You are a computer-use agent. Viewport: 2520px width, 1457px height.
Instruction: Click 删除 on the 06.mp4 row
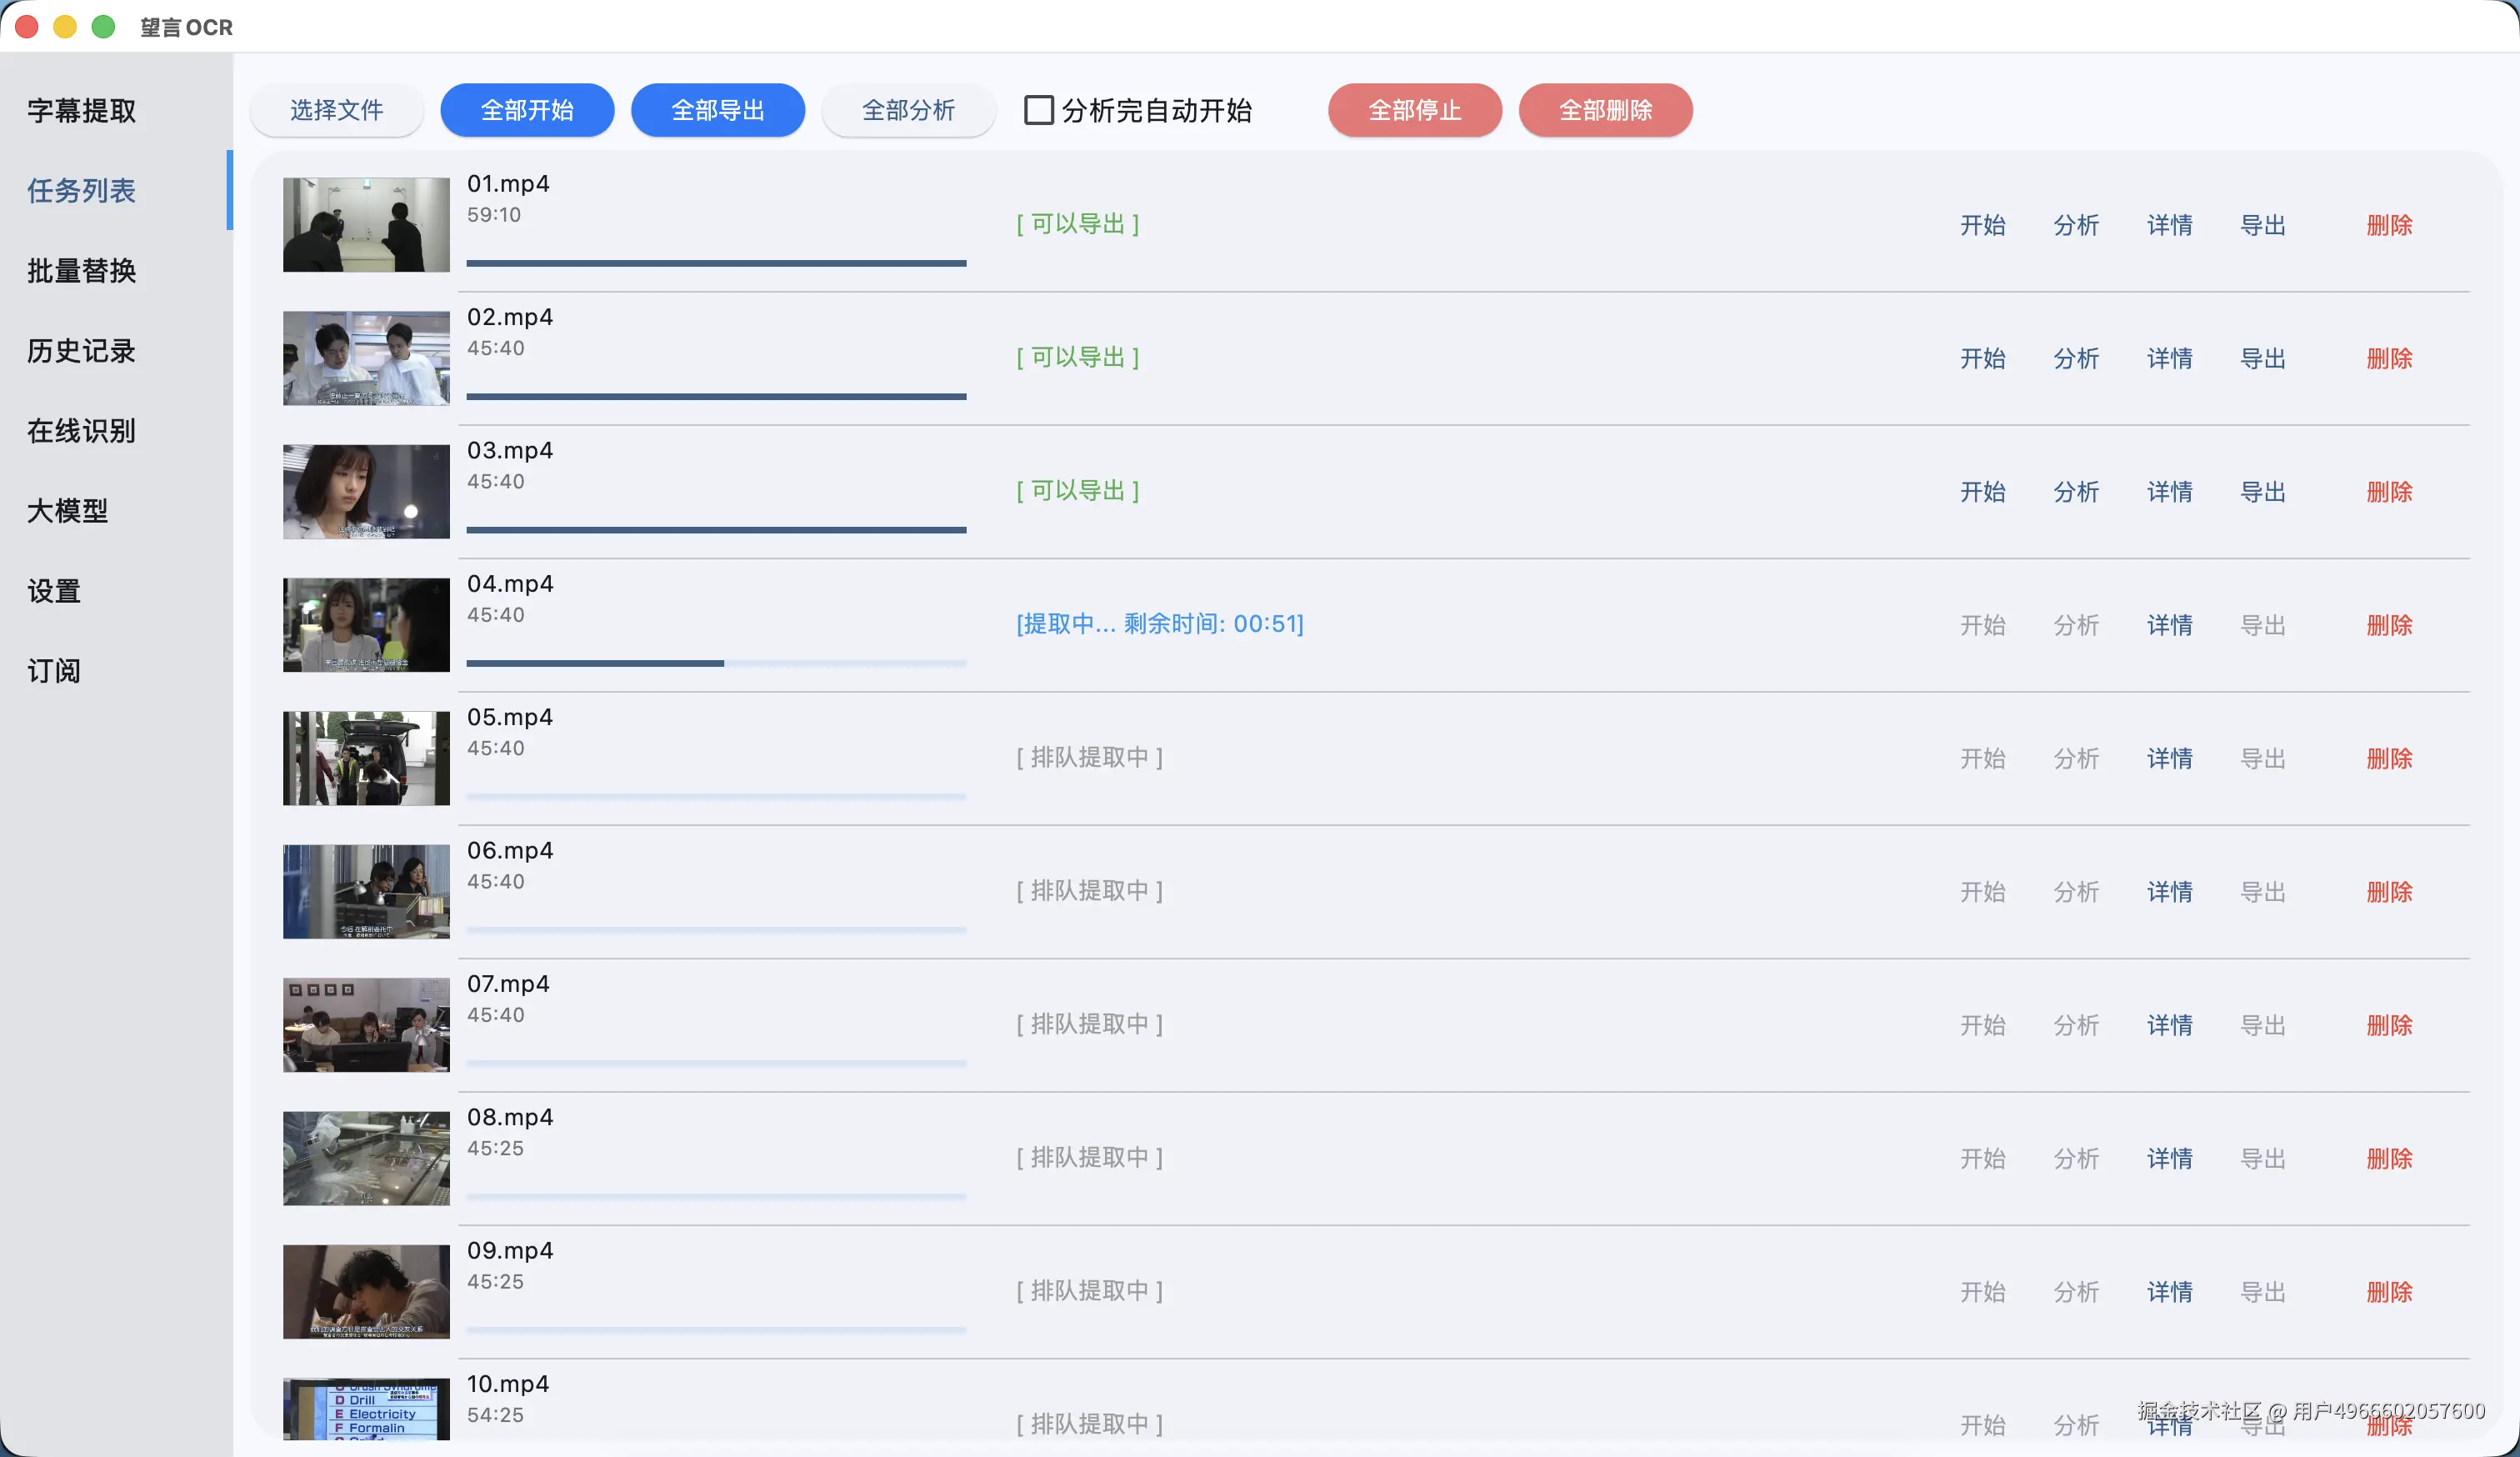click(x=2388, y=891)
